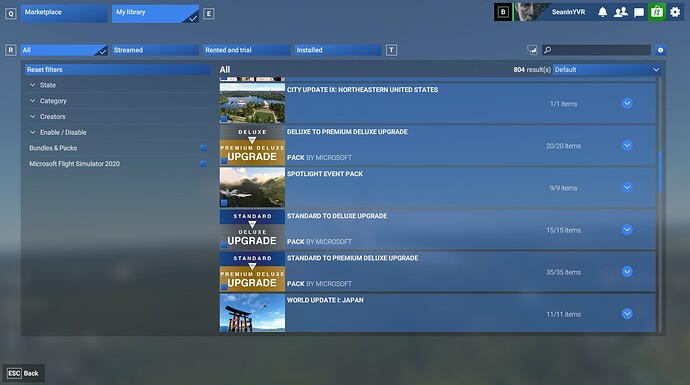690x385 pixels.
Task: Open Deluxe to Premium Deluxe Upgrade thumbnail
Action: pyautogui.click(x=252, y=146)
